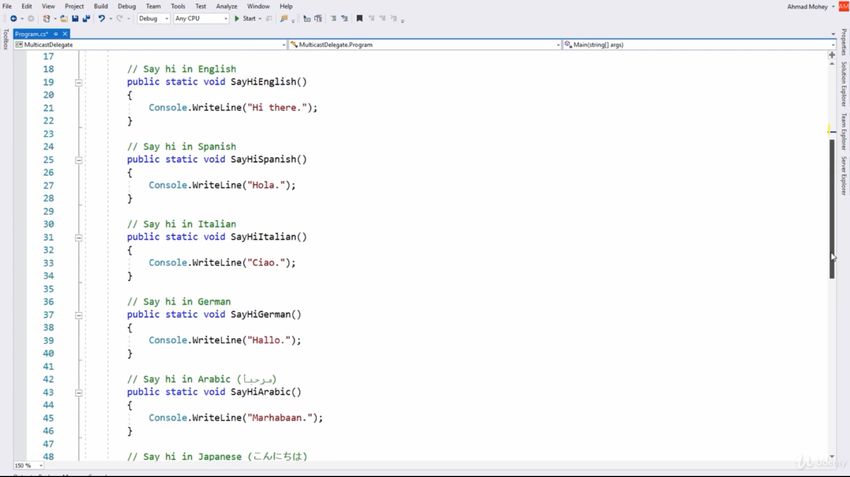Open the Undo history dropdown arrow

[x=110, y=18]
